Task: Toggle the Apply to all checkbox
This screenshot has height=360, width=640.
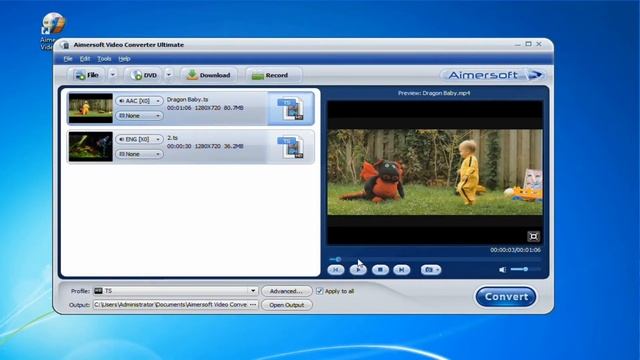Action: pos(320,291)
